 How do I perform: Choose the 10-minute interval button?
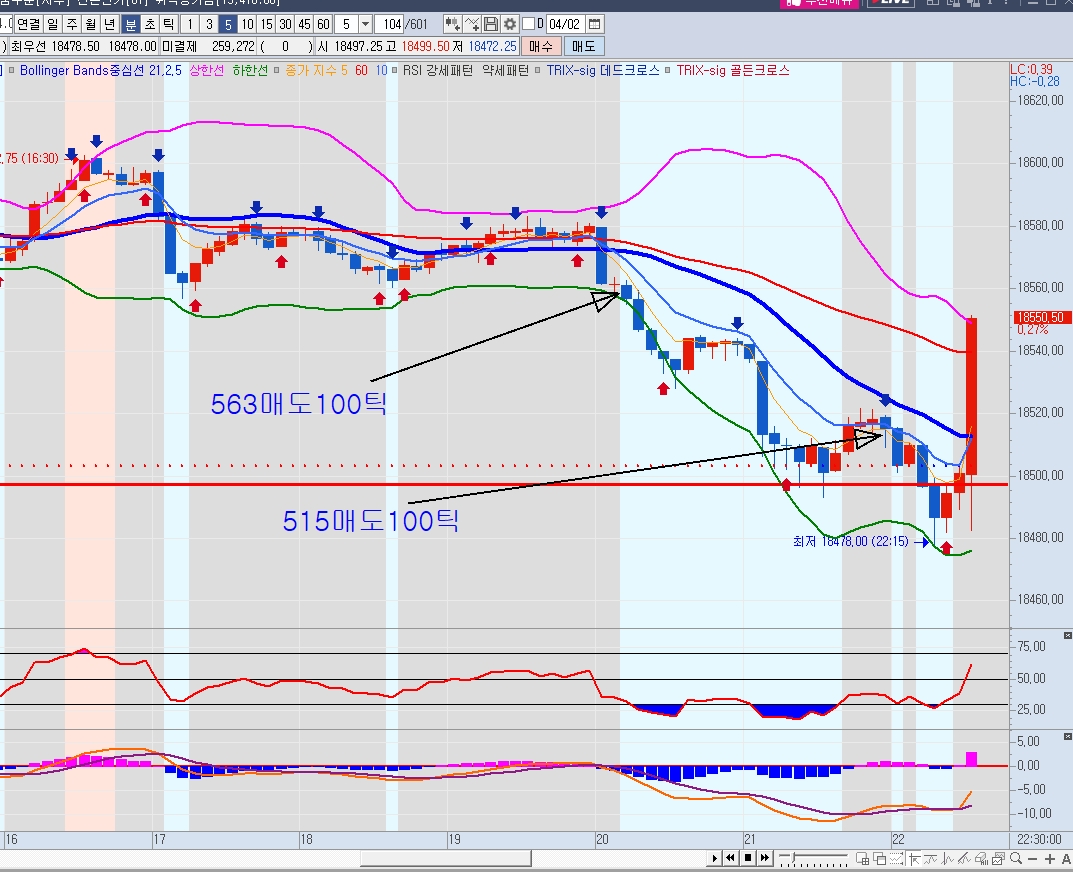[247, 25]
